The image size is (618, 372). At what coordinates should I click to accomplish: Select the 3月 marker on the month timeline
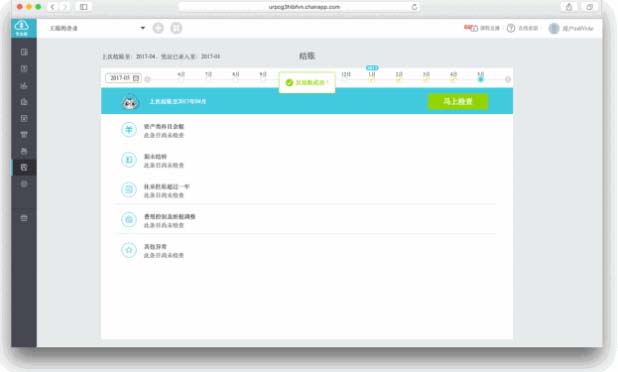[x=426, y=76]
